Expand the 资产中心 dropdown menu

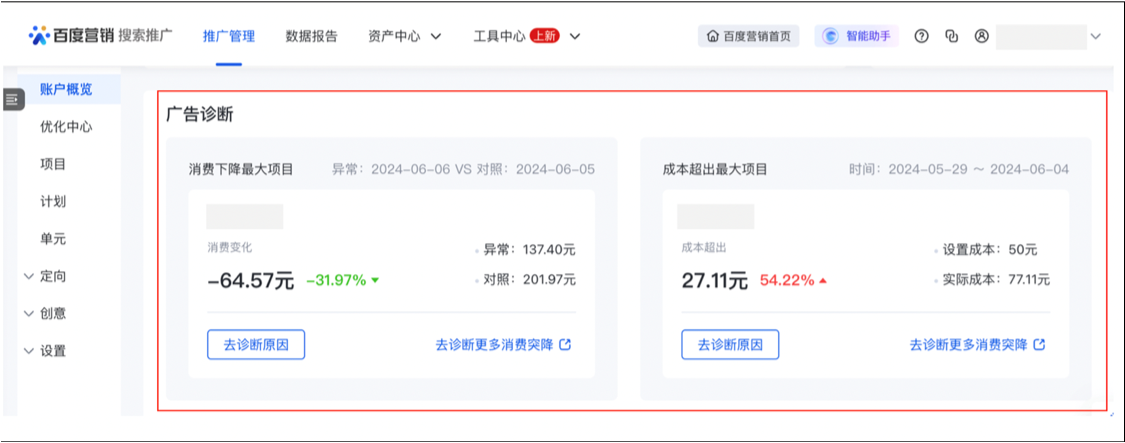(x=435, y=36)
